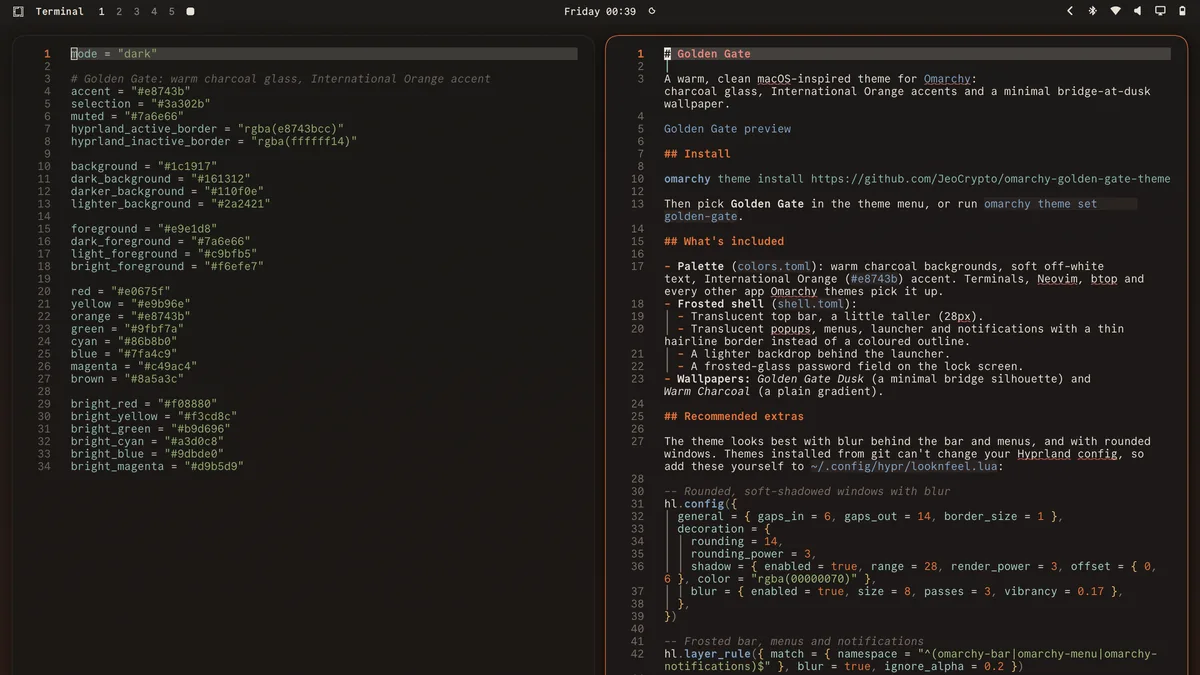
Task: Click the yellow = "#e9b96e" line
Action: (x=130, y=304)
